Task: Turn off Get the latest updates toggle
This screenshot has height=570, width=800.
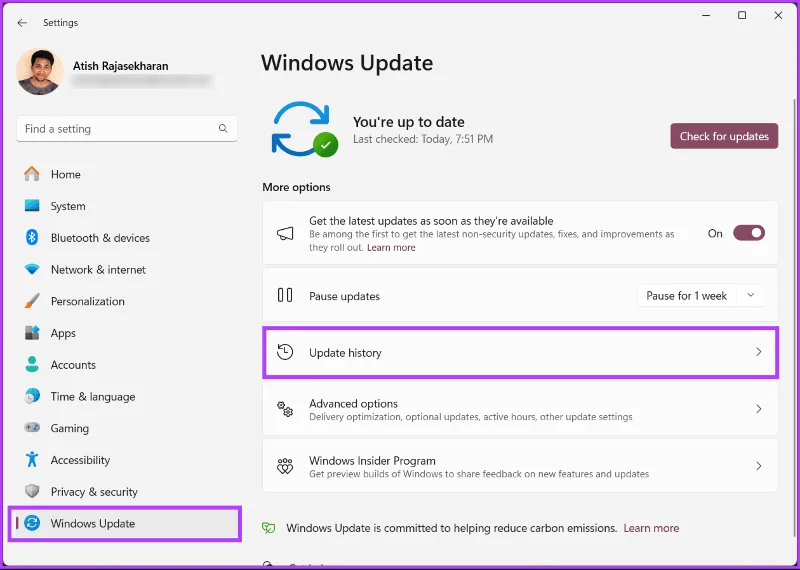Action: [748, 233]
